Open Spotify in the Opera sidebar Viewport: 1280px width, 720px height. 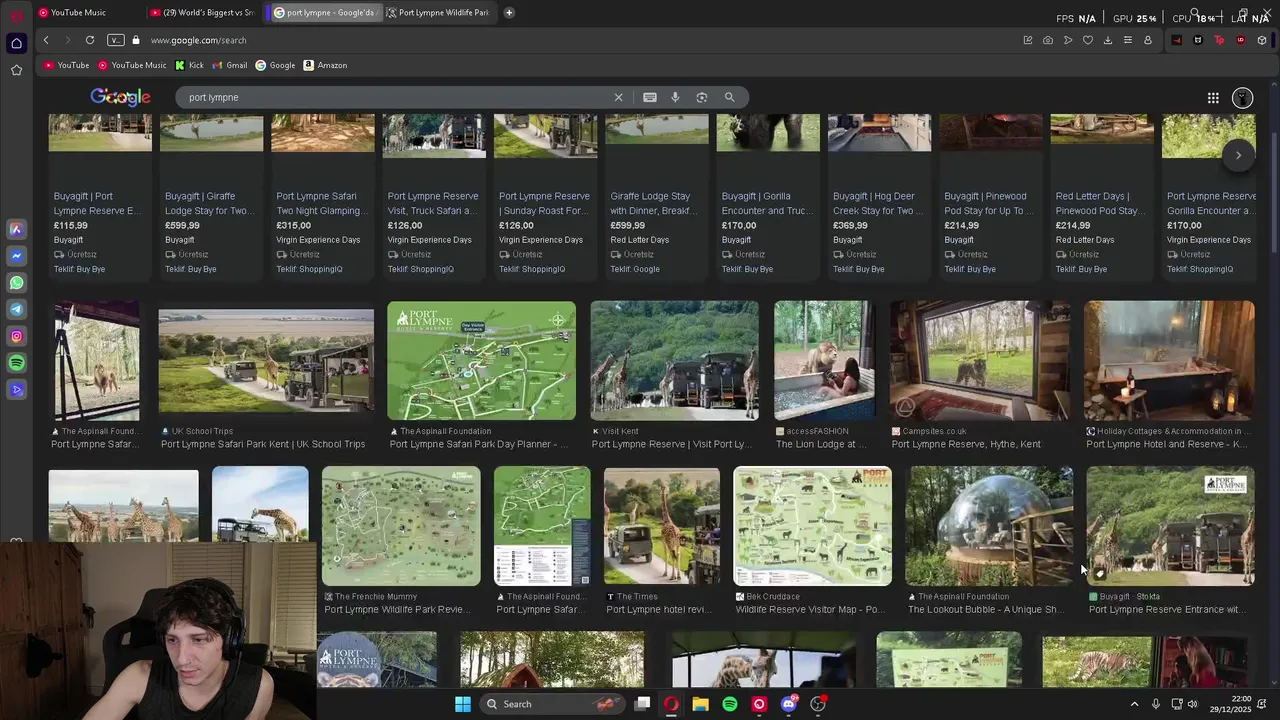pos(16,363)
